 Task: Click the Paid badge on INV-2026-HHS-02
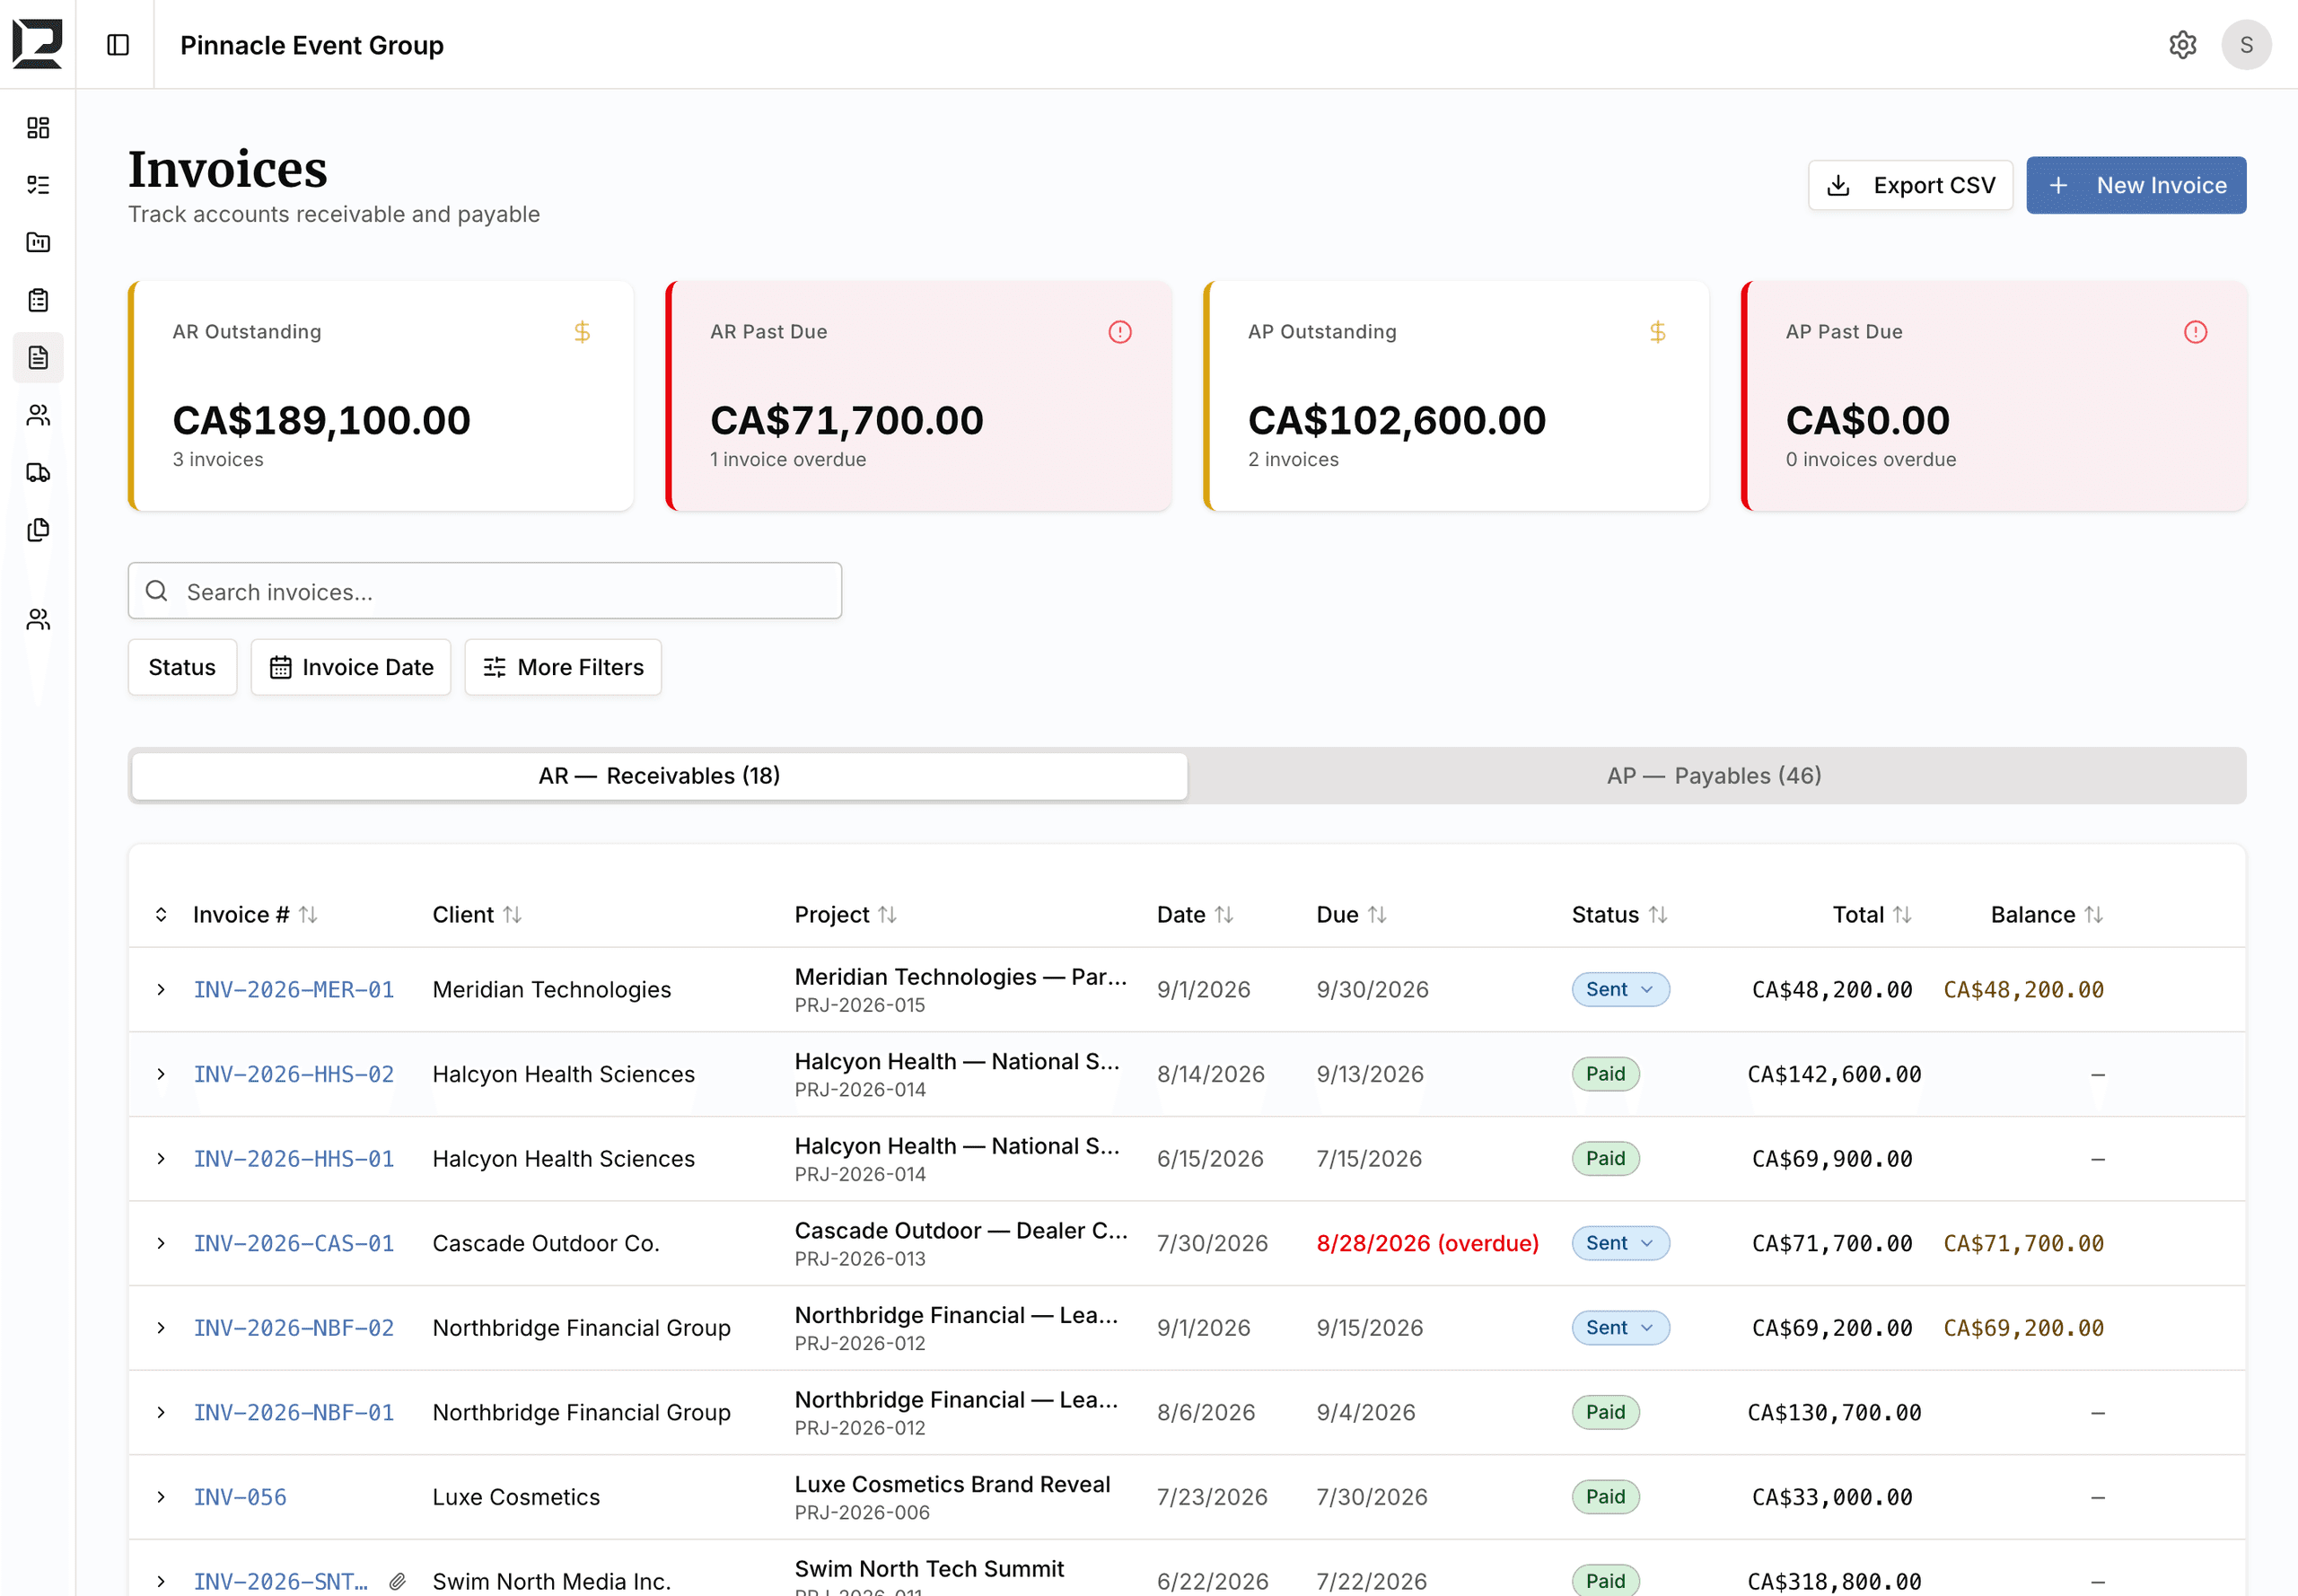(x=1605, y=1074)
